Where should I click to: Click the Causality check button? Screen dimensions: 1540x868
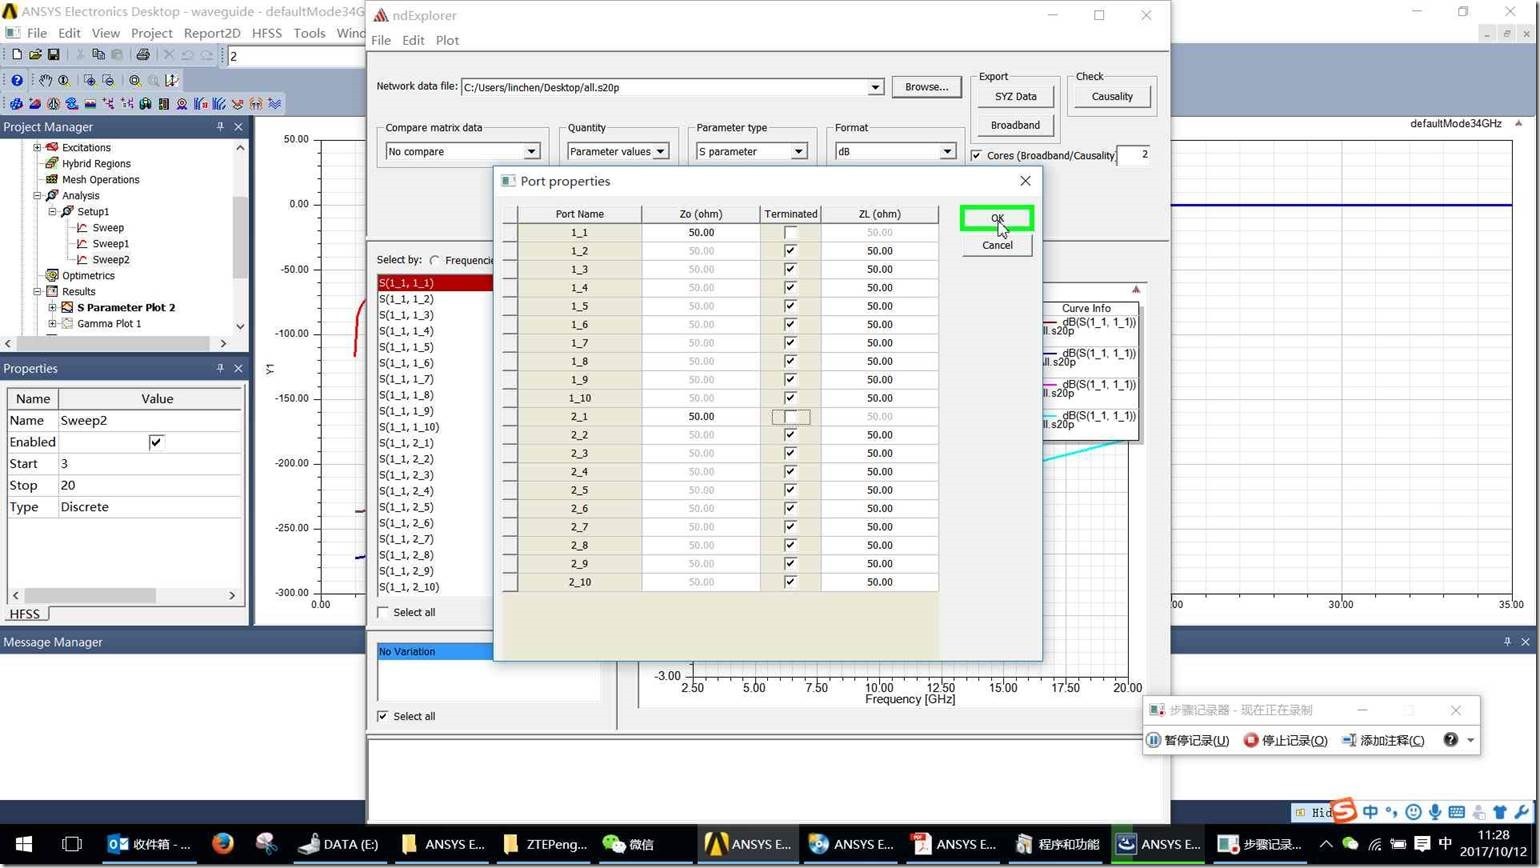(x=1112, y=96)
